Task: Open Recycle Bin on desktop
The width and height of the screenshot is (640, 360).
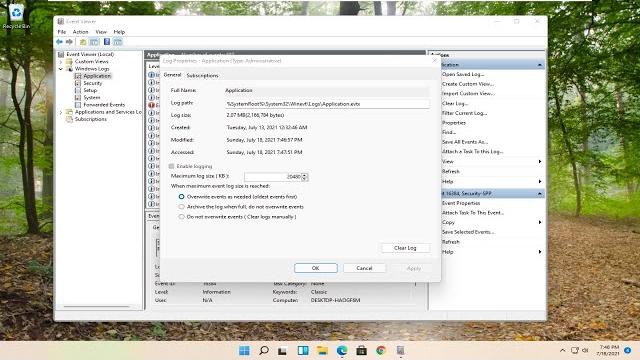Action: click(16, 16)
